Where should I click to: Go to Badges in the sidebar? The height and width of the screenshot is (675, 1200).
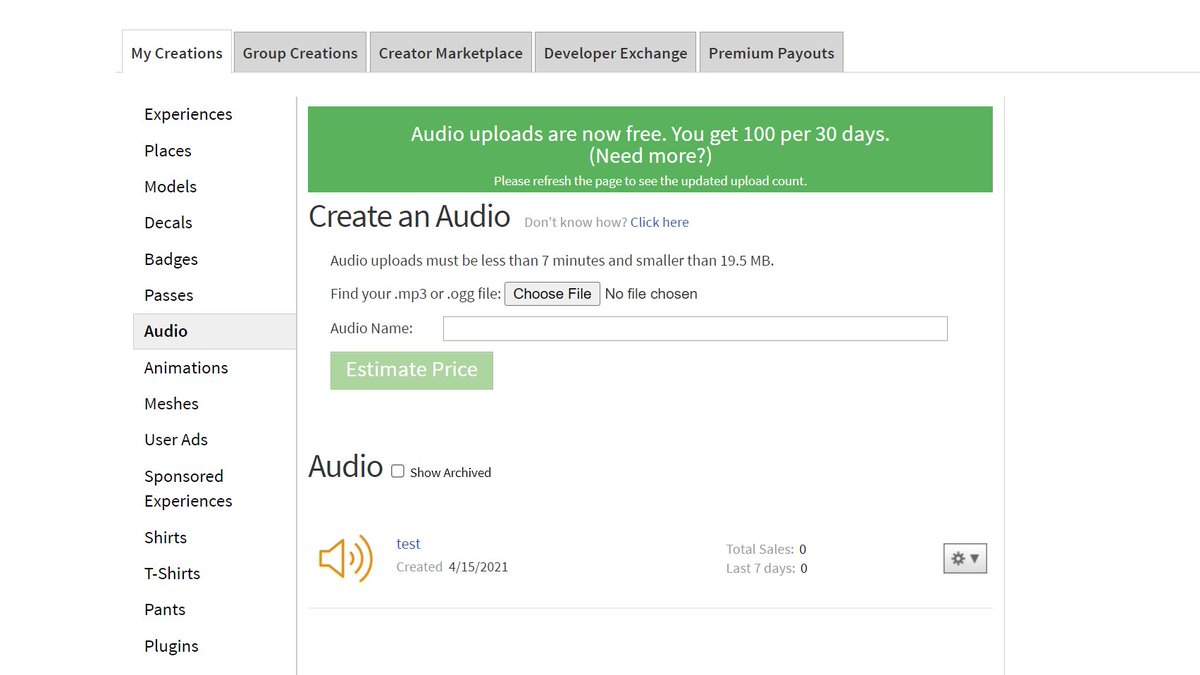tap(171, 259)
